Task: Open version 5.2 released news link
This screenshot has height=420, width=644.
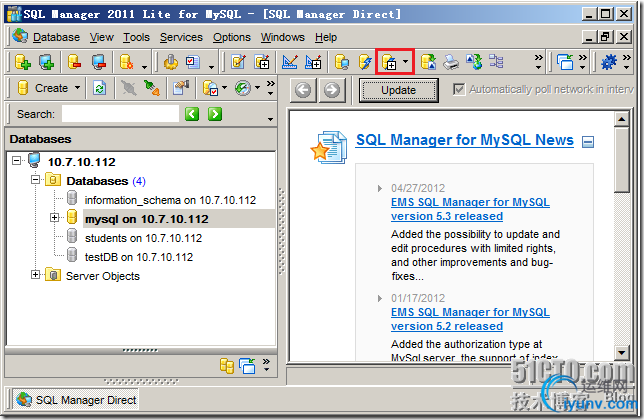Action: coord(470,319)
